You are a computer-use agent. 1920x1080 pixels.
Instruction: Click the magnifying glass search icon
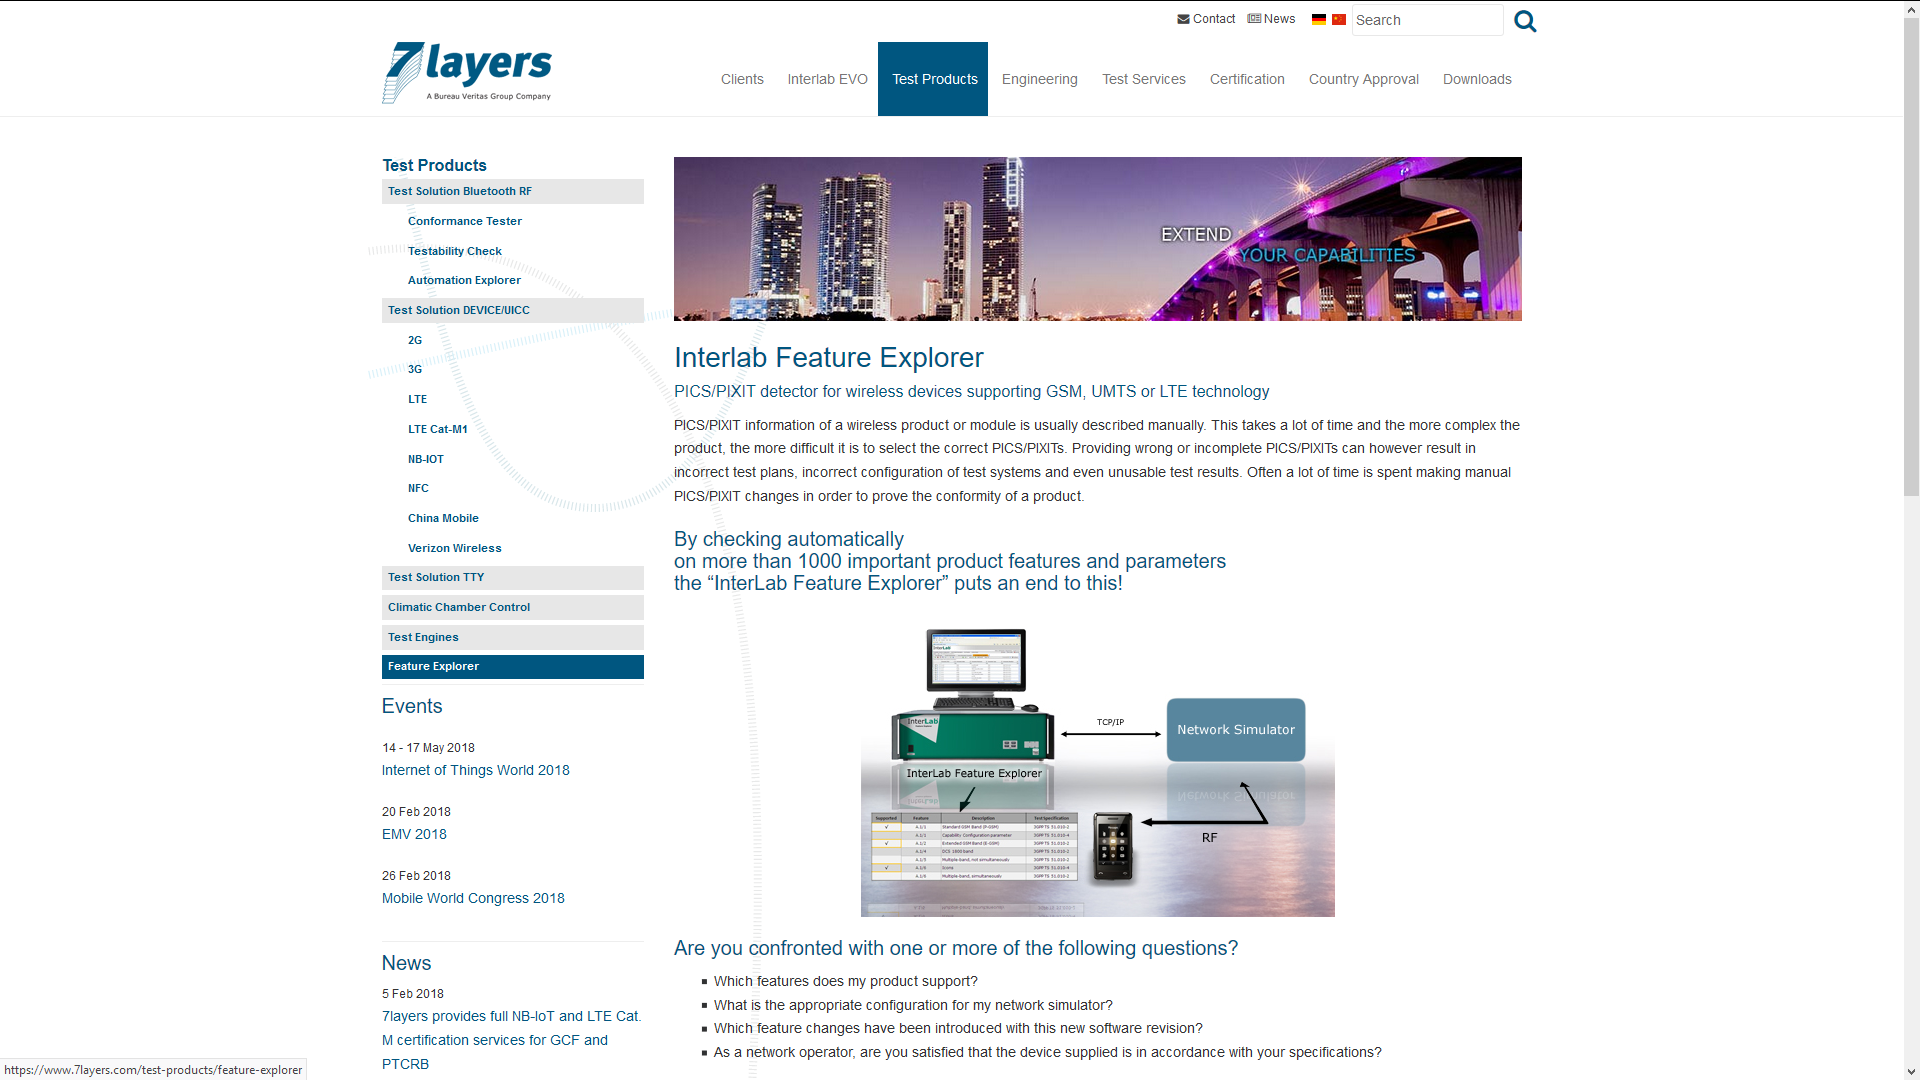click(x=1524, y=21)
